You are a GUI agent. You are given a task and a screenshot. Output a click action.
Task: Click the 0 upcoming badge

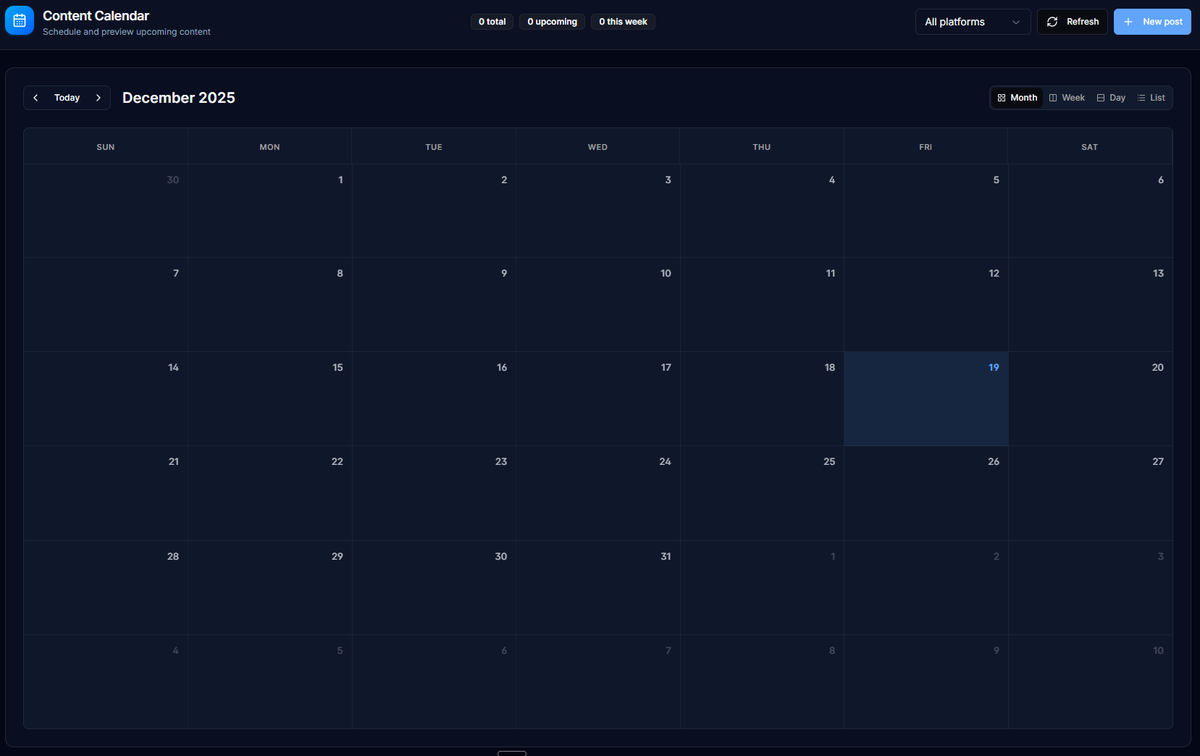click(553, 22)
